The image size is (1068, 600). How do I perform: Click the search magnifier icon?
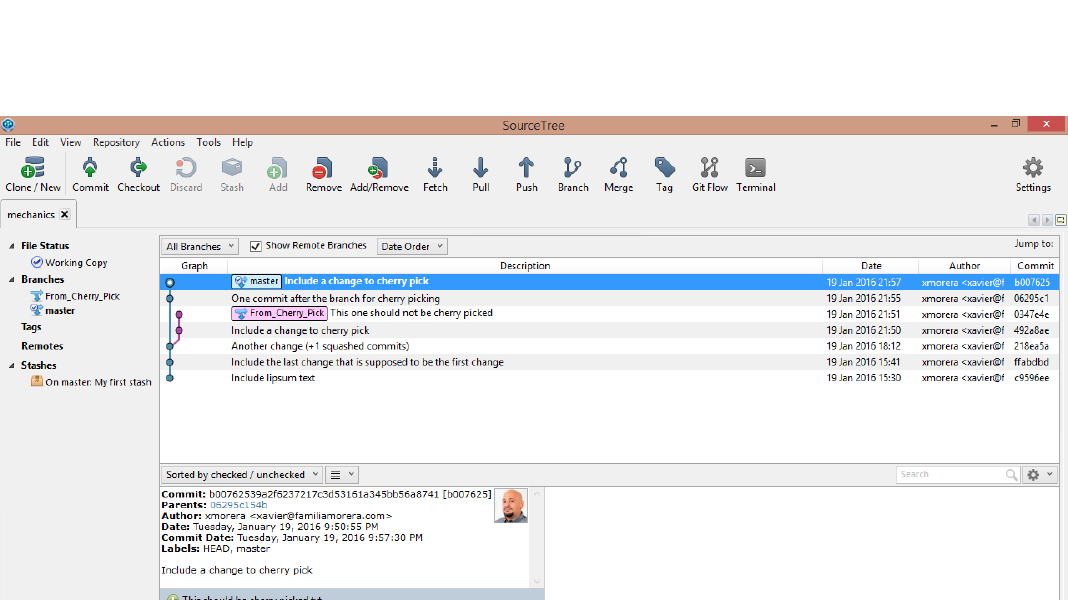point(1011,475)
